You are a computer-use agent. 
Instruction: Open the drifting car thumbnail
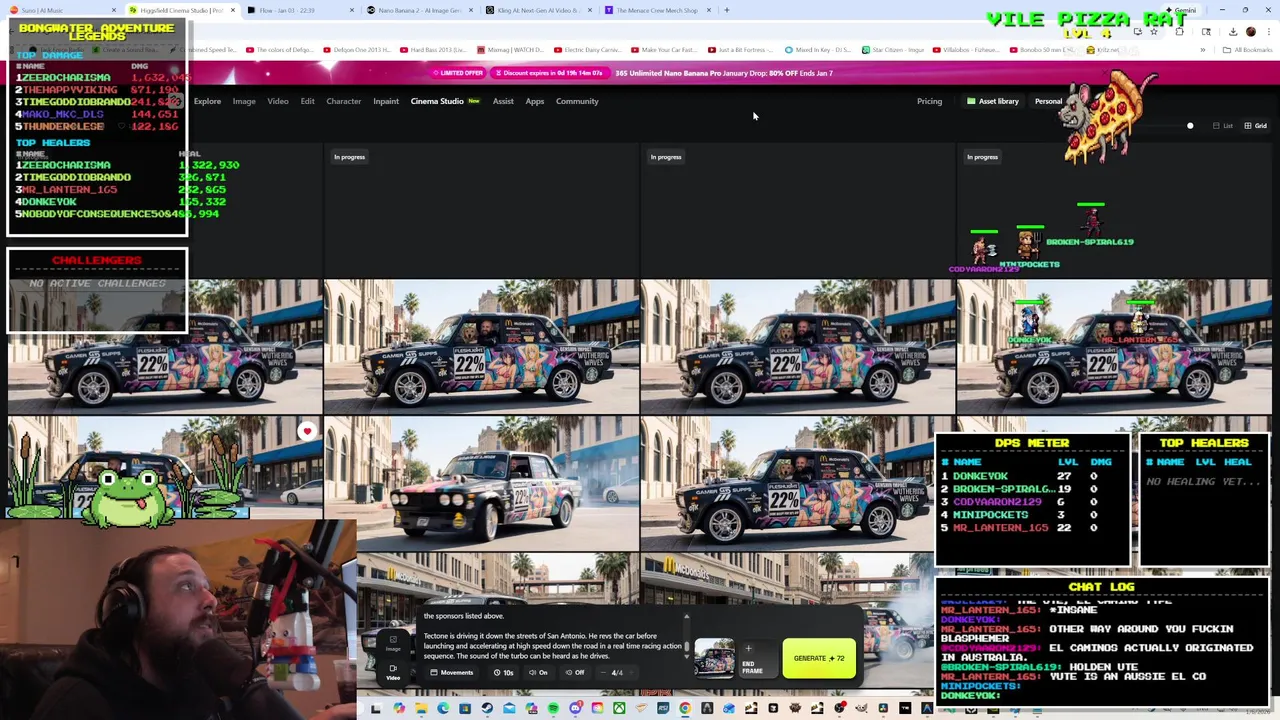tap(481, 482)
